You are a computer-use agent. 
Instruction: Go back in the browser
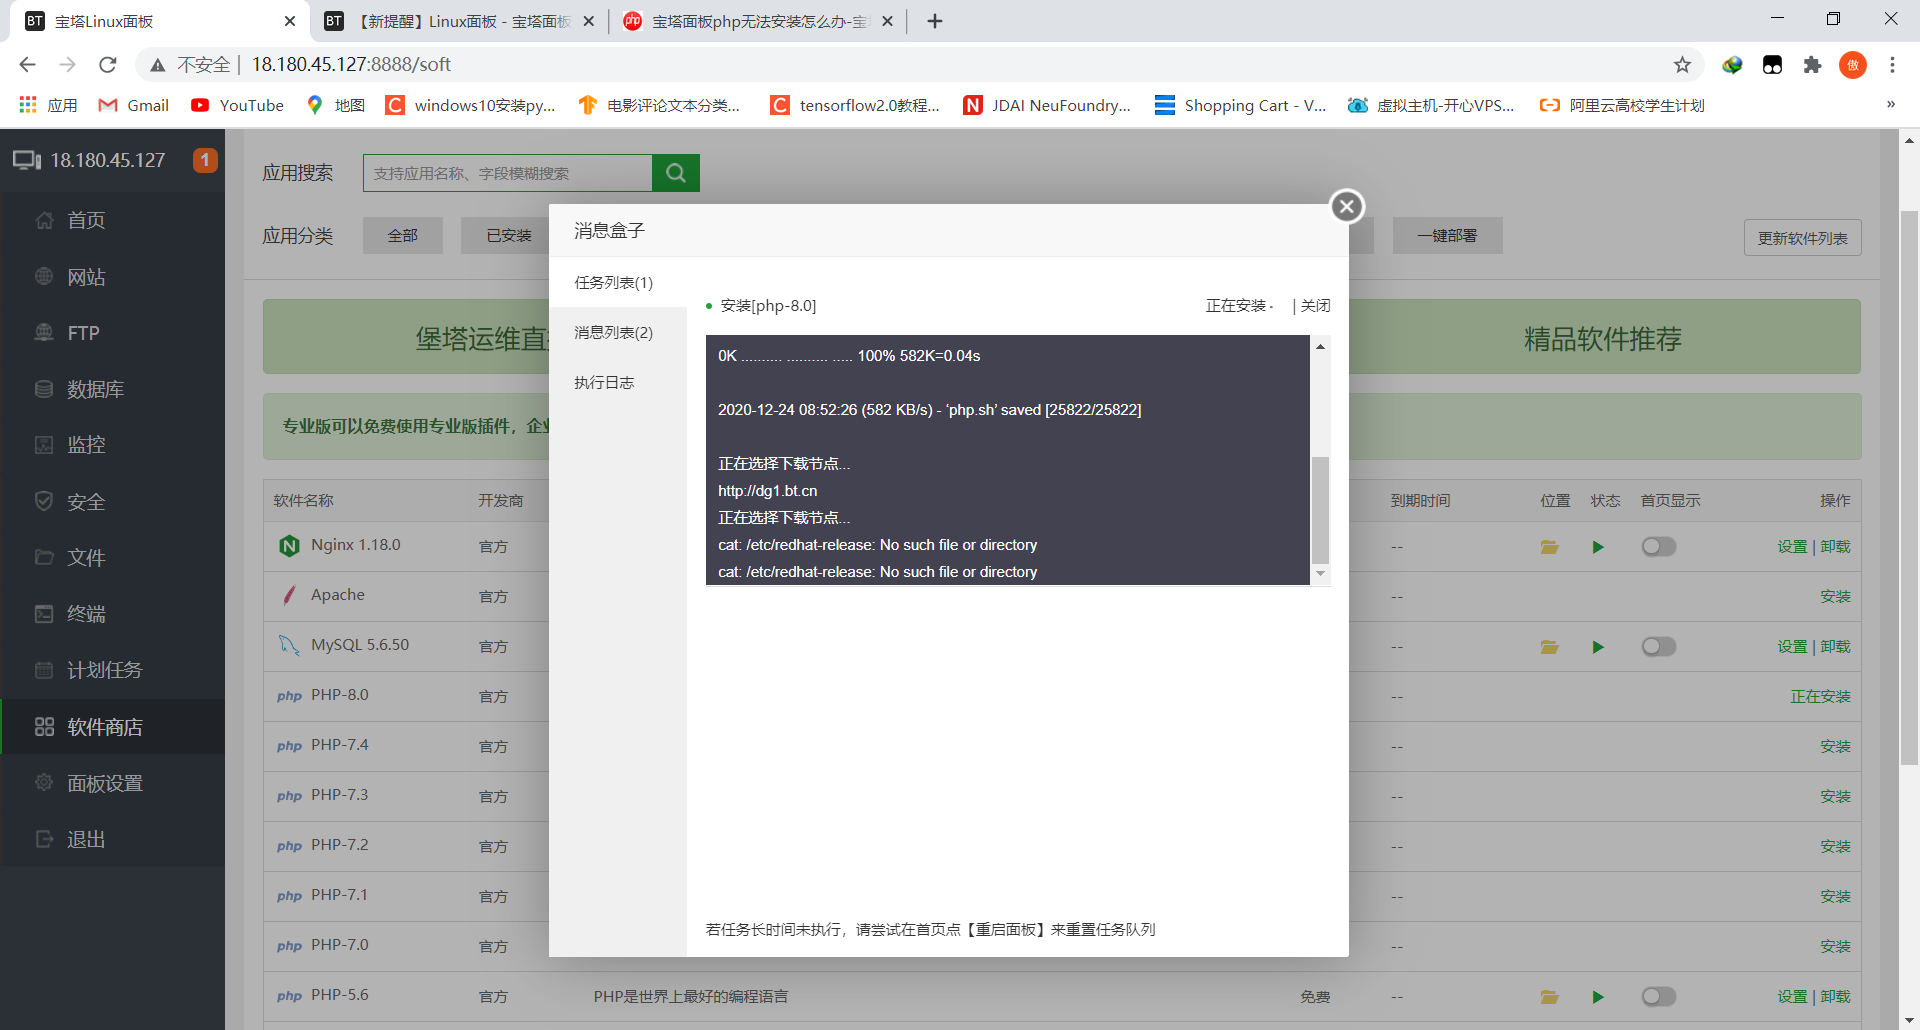pyautogui.click(x=27, y=65)
